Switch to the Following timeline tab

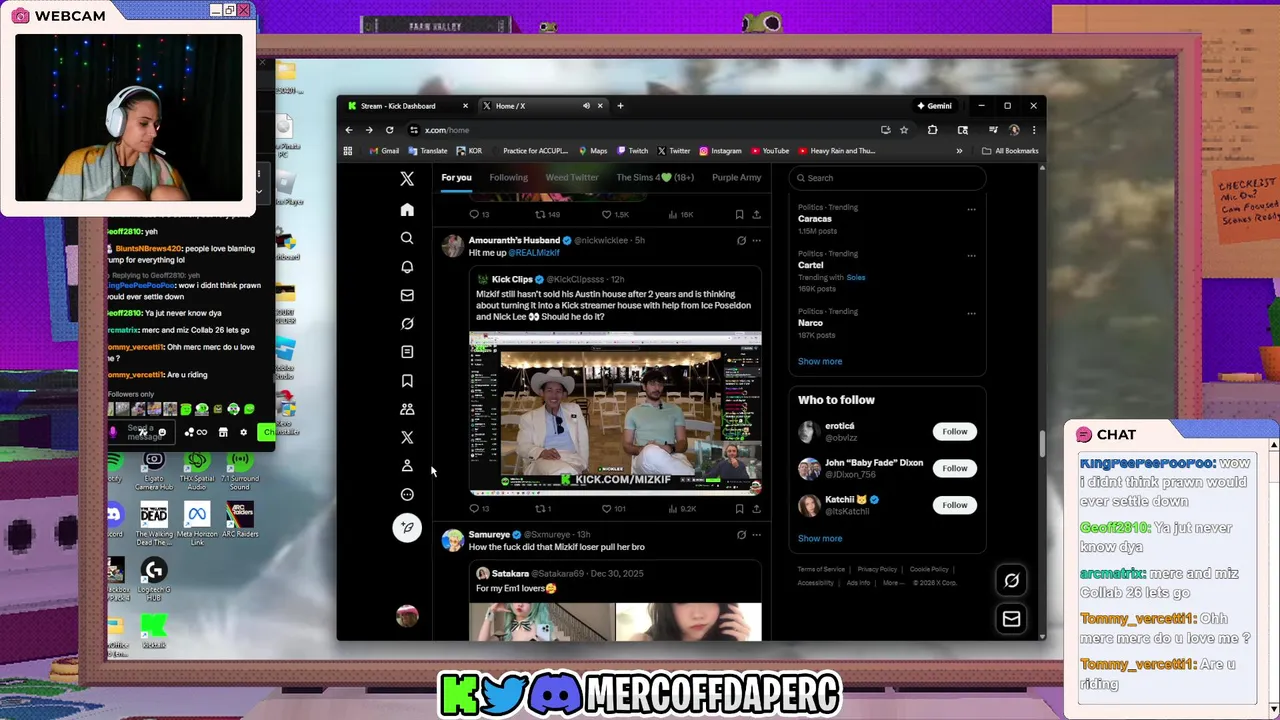(x=508, y=178)
